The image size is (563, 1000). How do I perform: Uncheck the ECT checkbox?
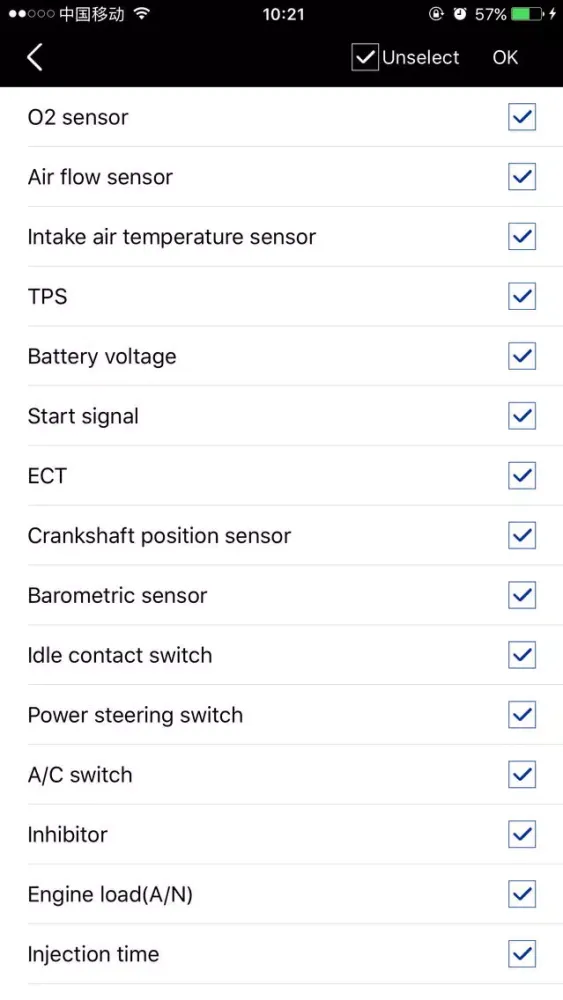522,476
